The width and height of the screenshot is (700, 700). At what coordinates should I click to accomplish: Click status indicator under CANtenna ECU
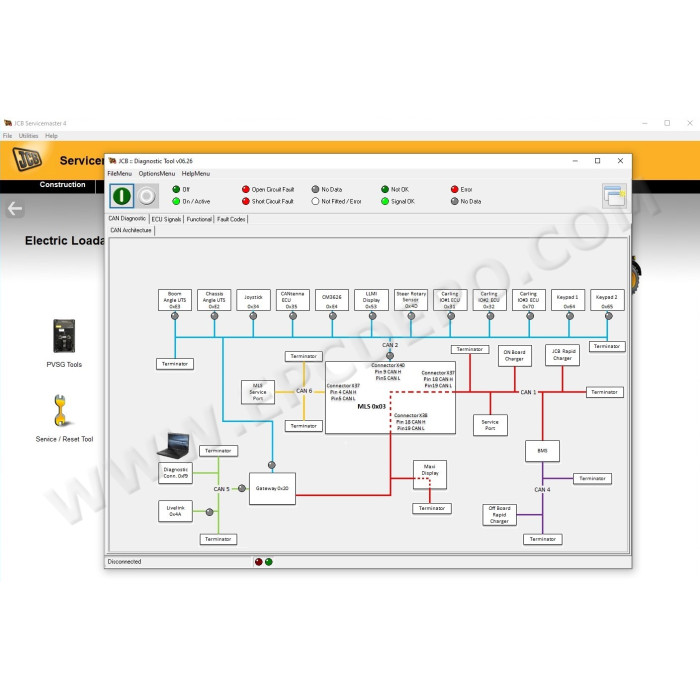(x=293, y=316)
